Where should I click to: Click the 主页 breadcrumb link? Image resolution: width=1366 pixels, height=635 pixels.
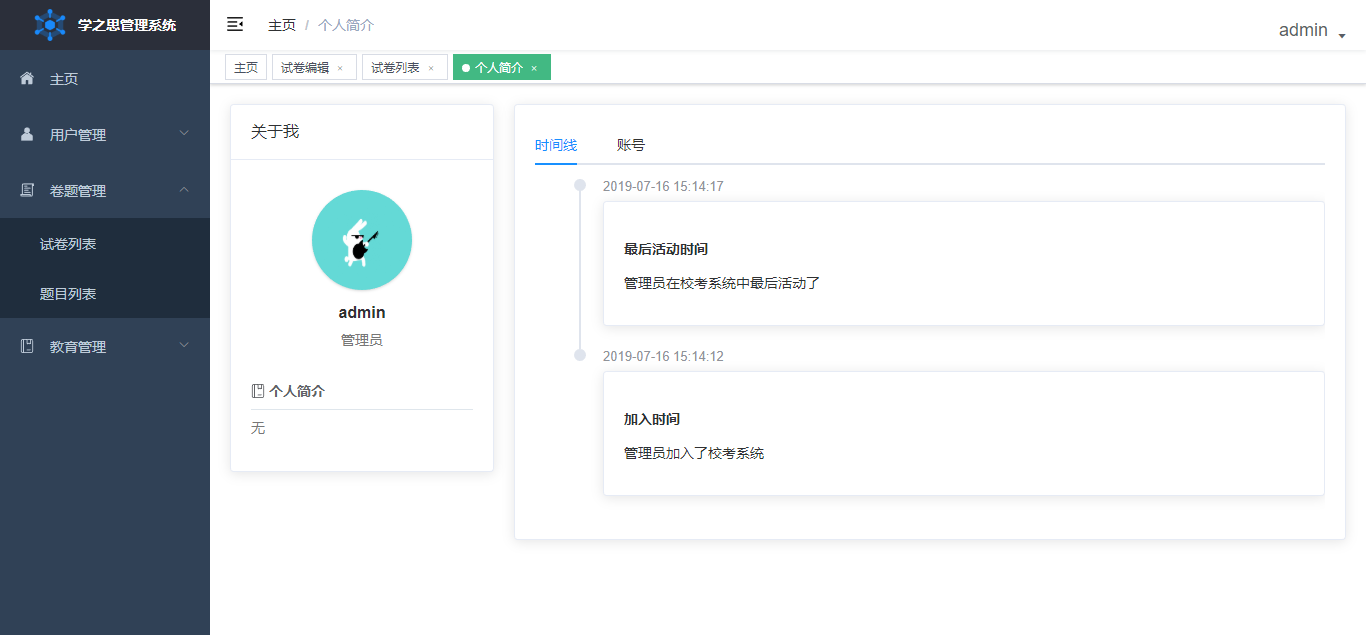tap(282, 25)
